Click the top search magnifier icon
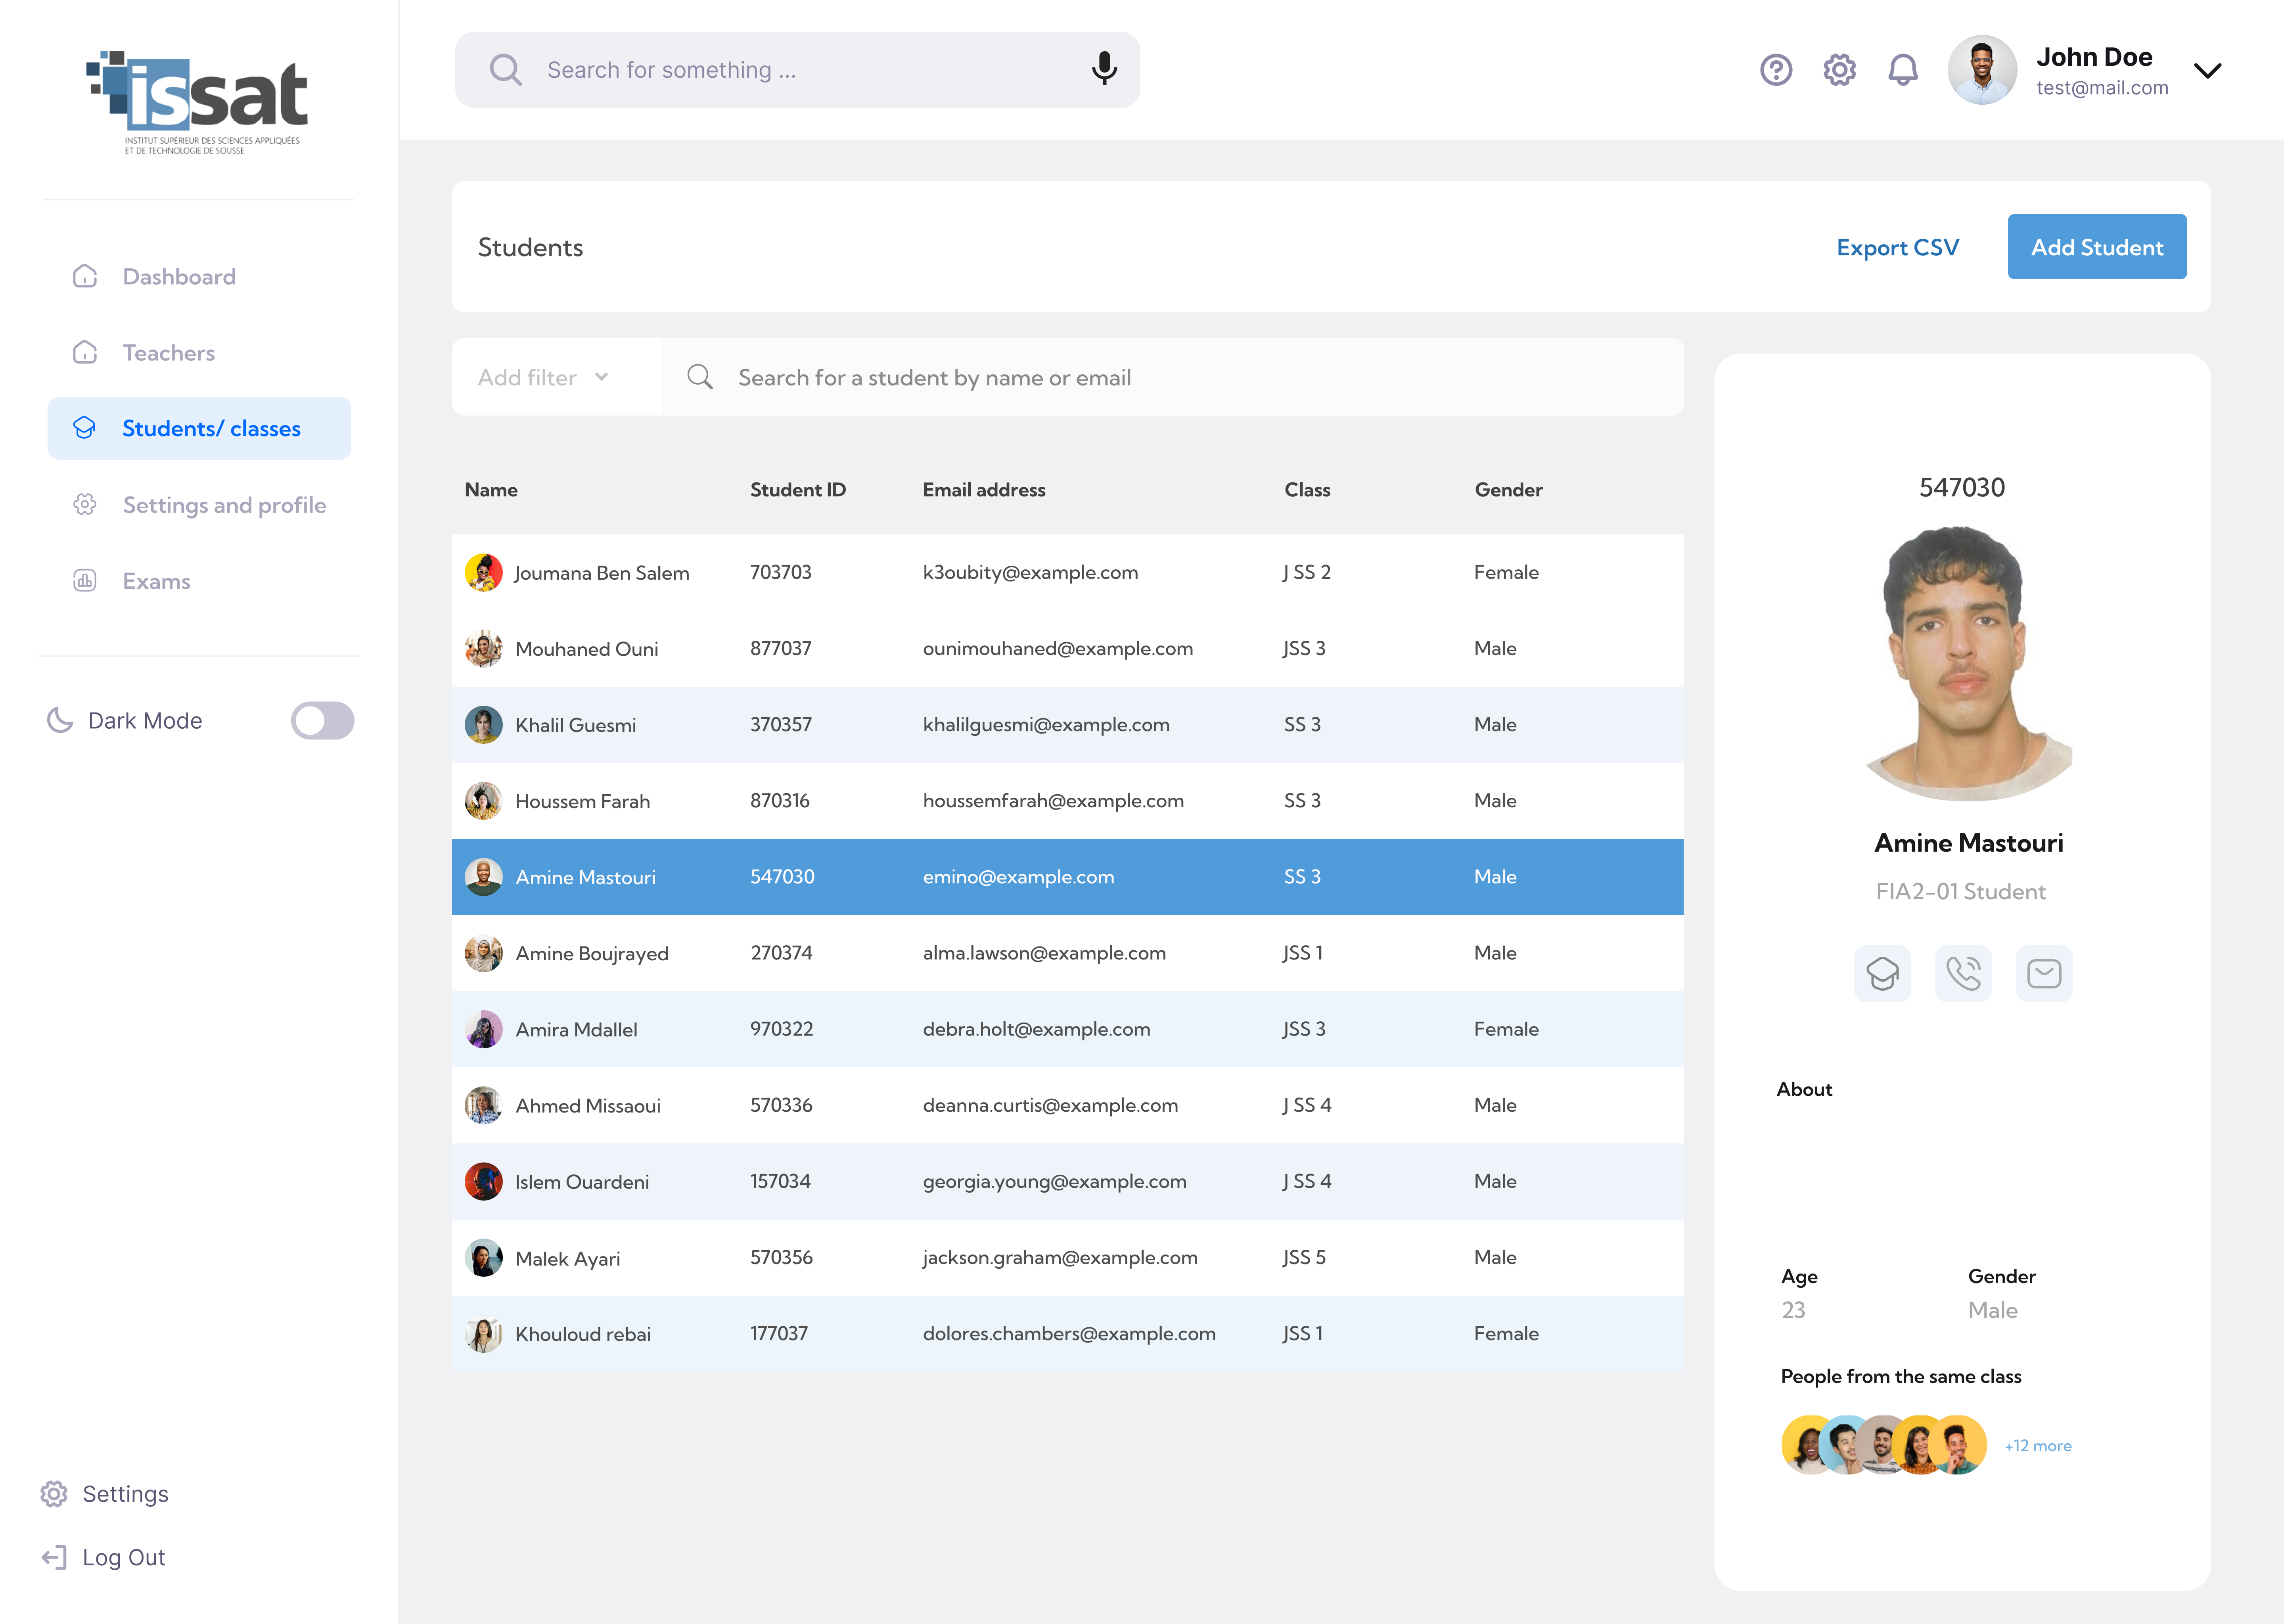This screenshot has width=2284, height=1624. coord(506,70)
